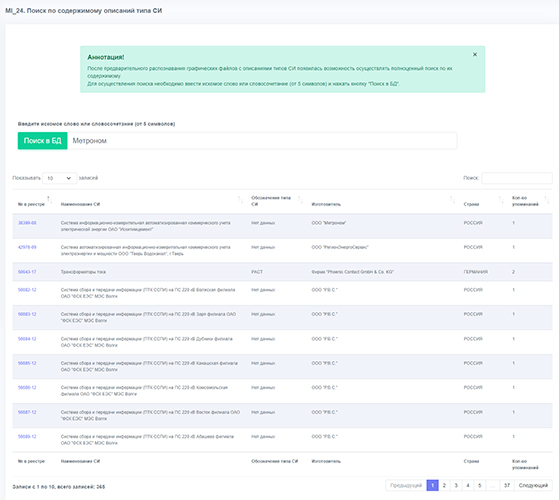
Task: Sort by № в реестре column arrows
Action: (x=49, y=200)
